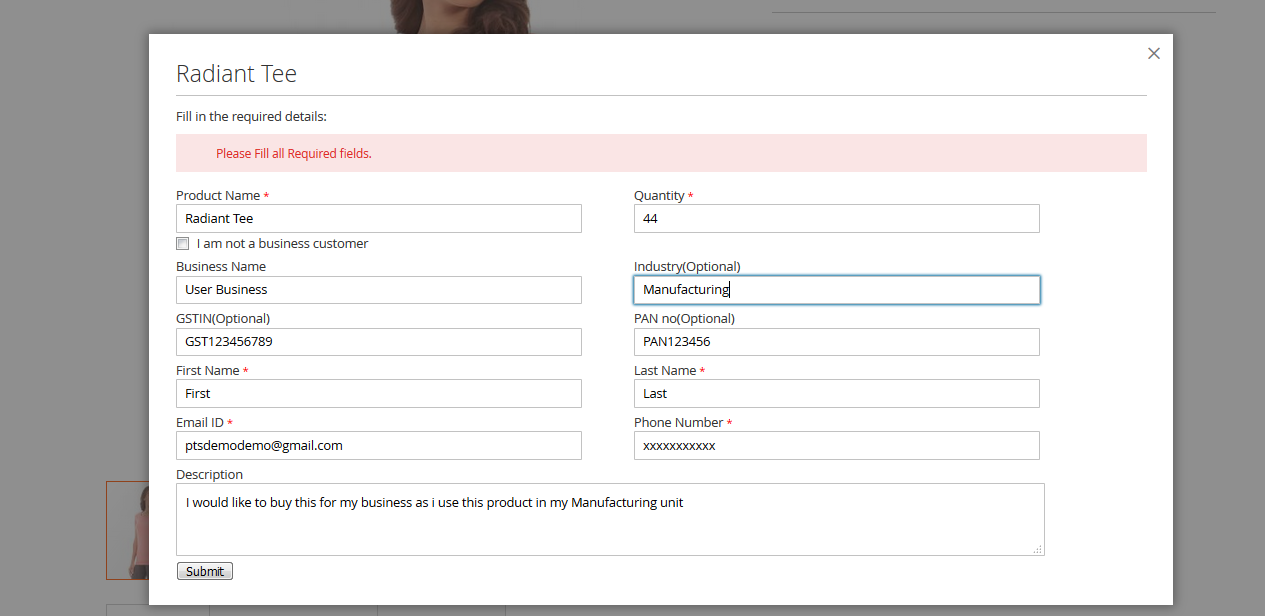Click the "Industry(Optional)" label

click(687, 267)
